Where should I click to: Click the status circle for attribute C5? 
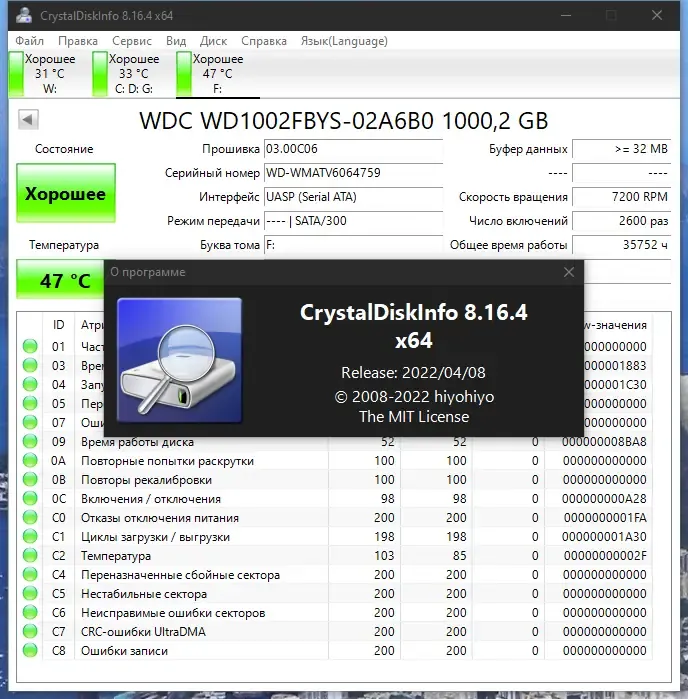click(30, 594)
